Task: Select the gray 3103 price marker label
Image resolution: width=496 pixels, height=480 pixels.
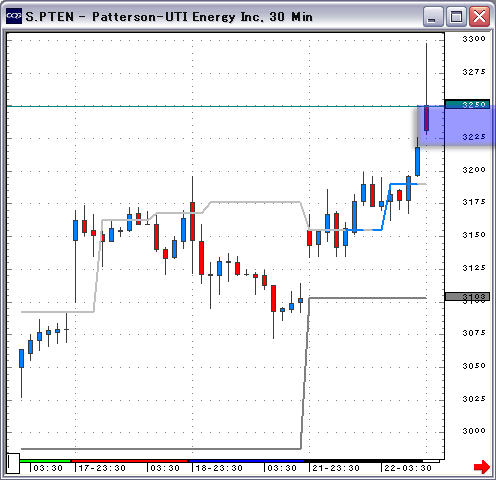Action: click(x=467, y=296)
